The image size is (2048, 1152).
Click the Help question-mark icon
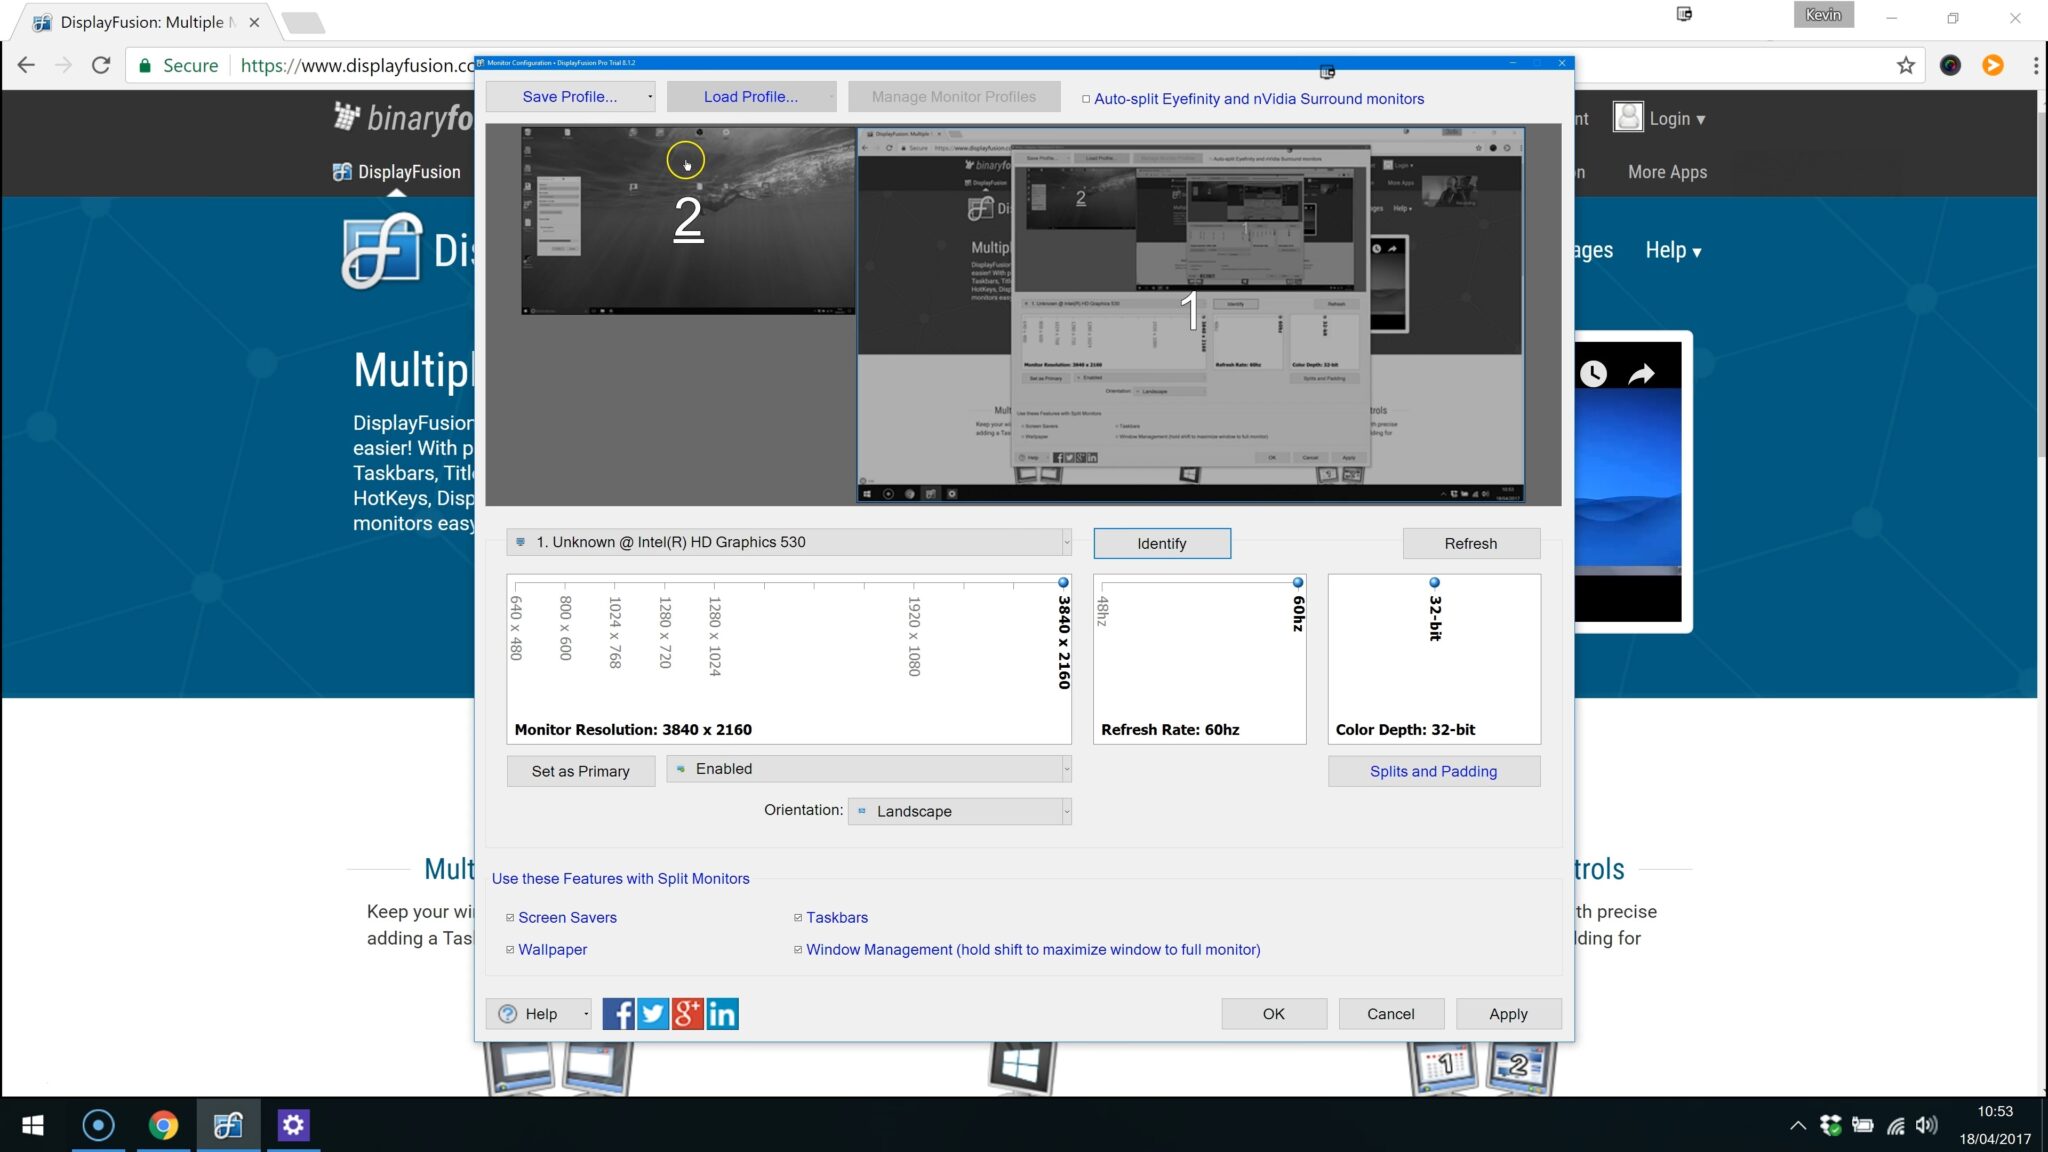pos(508,1013)
